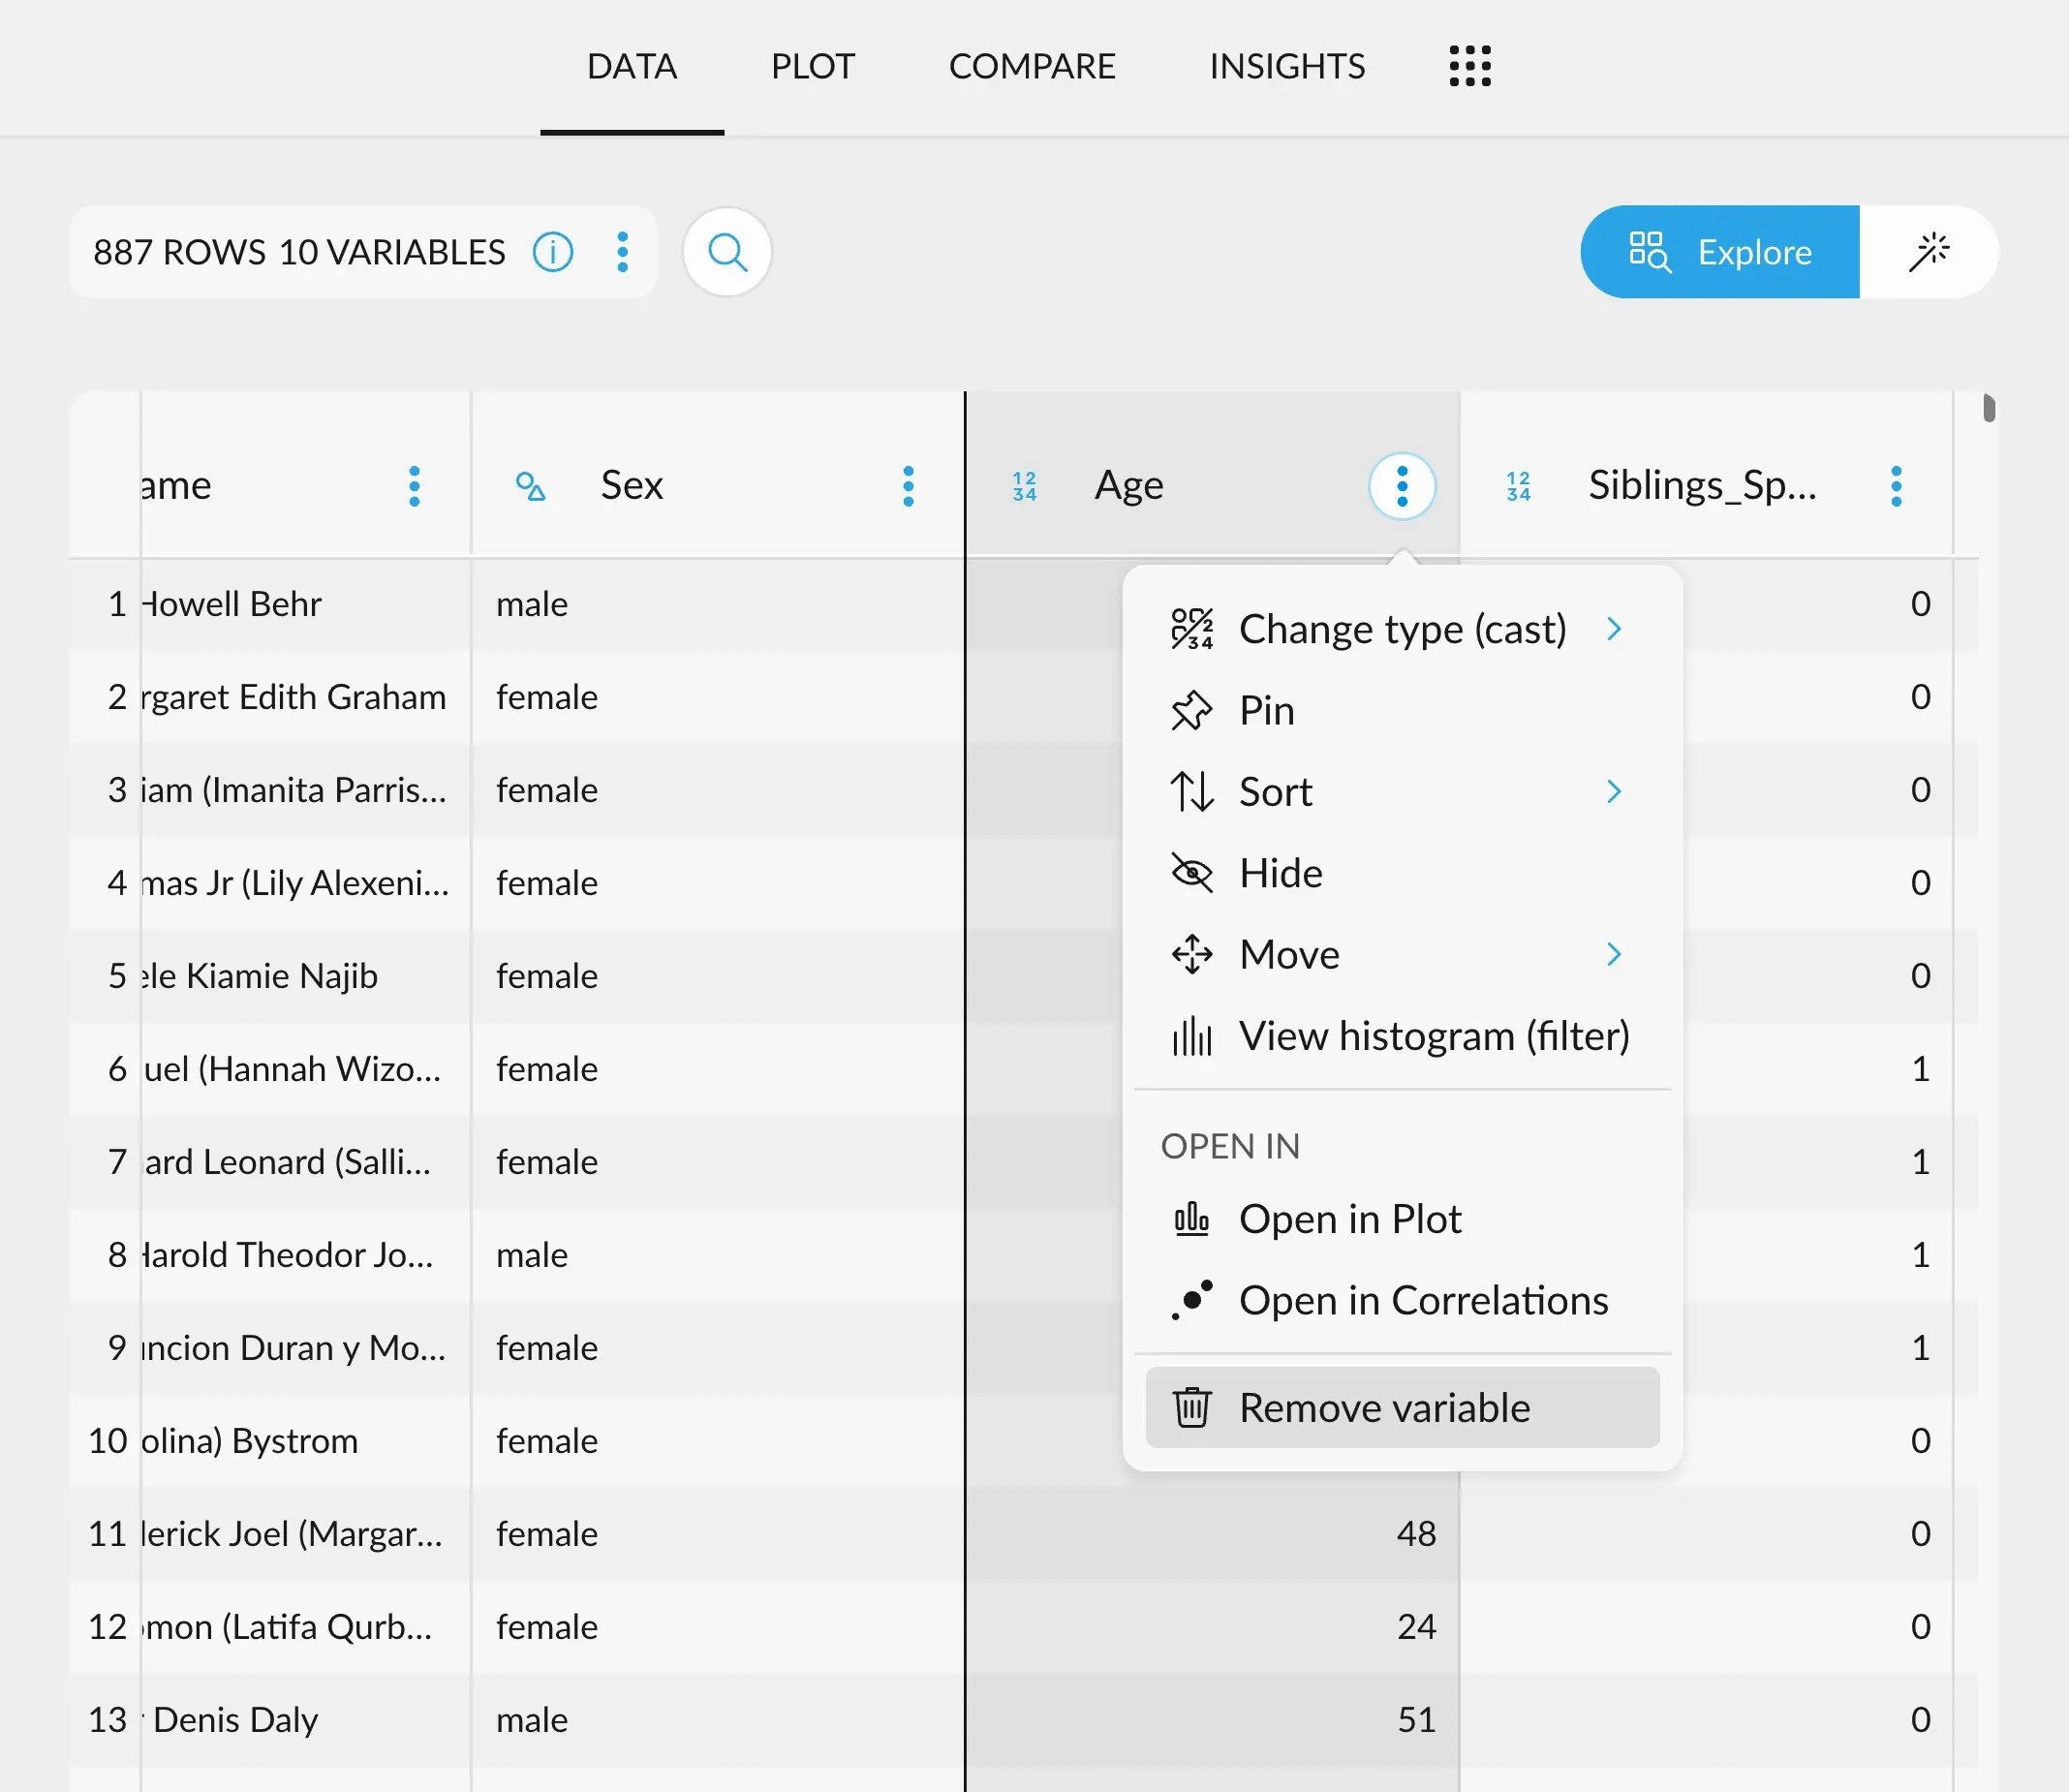The image size is (2069, 1792).
Task: Click the magic wand icon beside Explore
Action: [x=1931, y=252]
